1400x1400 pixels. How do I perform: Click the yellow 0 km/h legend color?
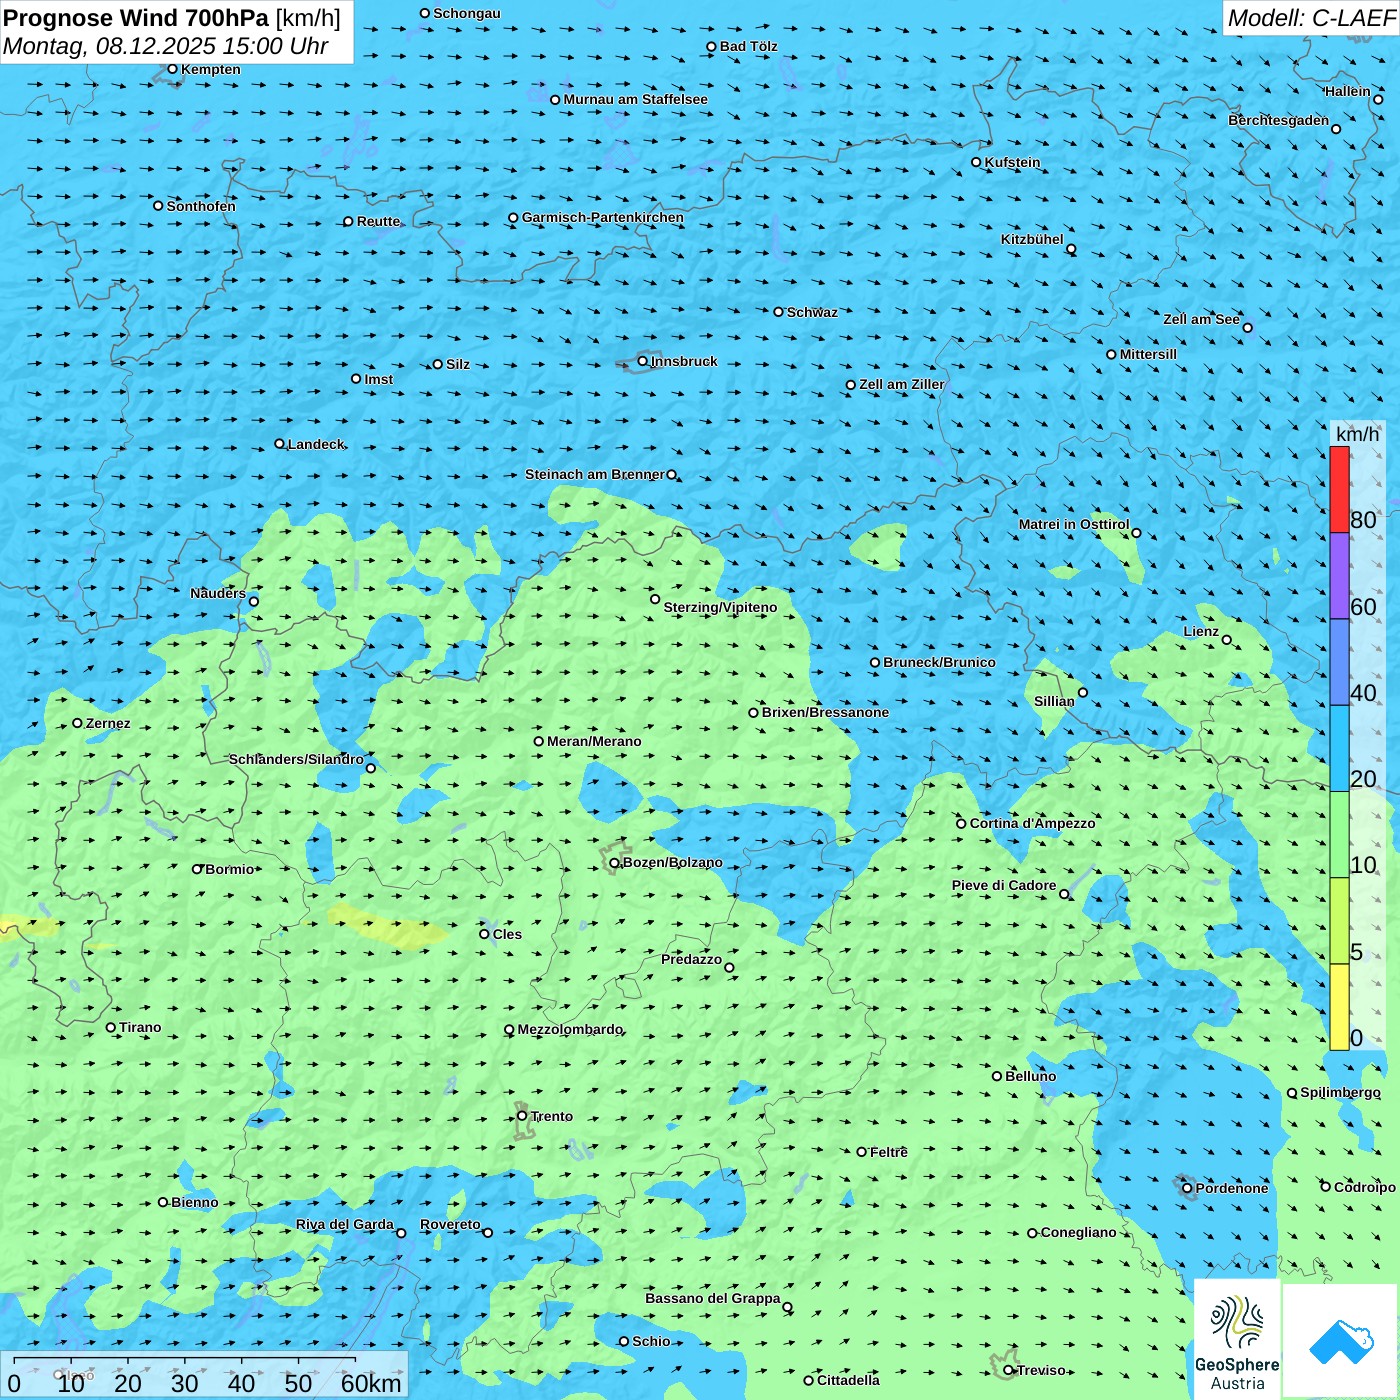[1339, 1007]
